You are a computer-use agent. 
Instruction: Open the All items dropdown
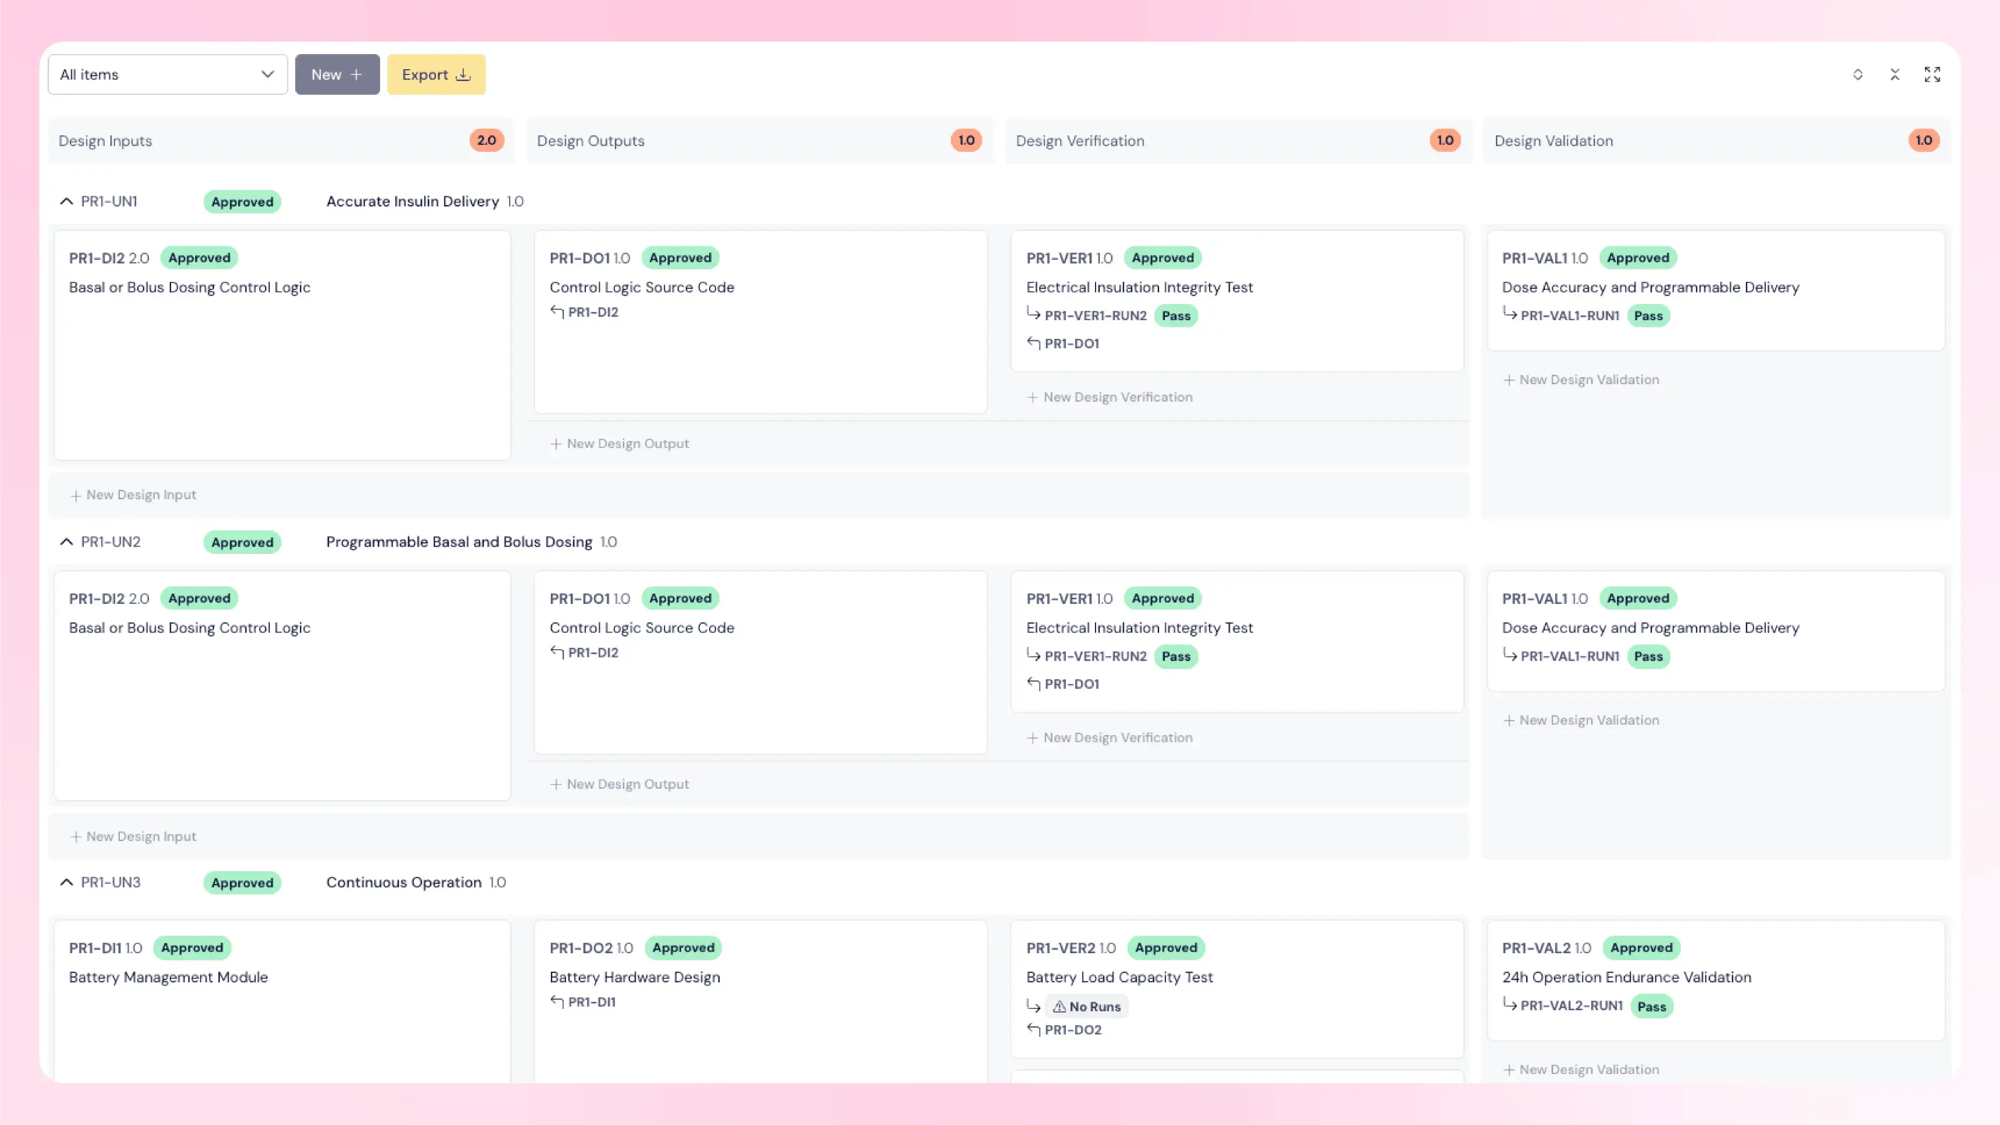tap(167, 74)
